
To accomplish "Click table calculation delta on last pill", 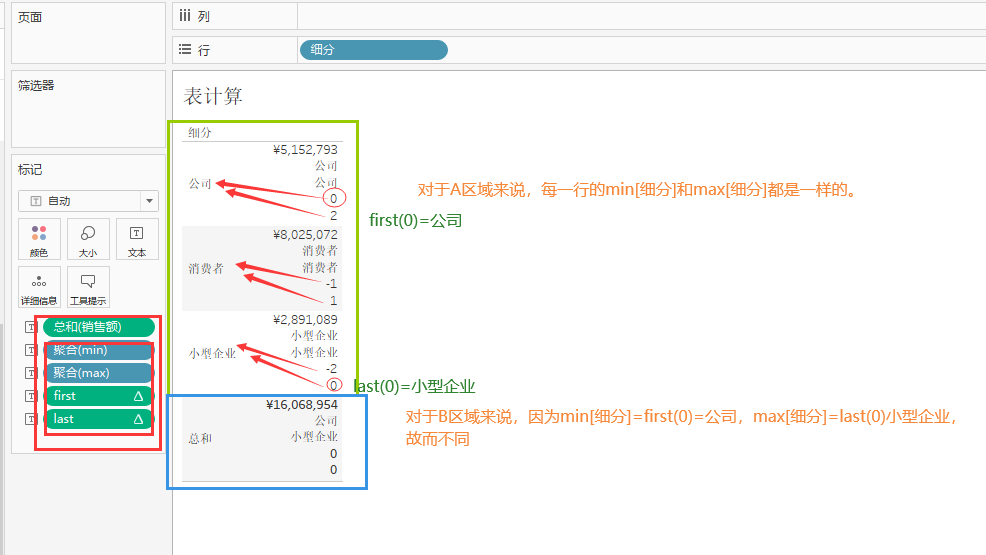I will tap(138, 419).
